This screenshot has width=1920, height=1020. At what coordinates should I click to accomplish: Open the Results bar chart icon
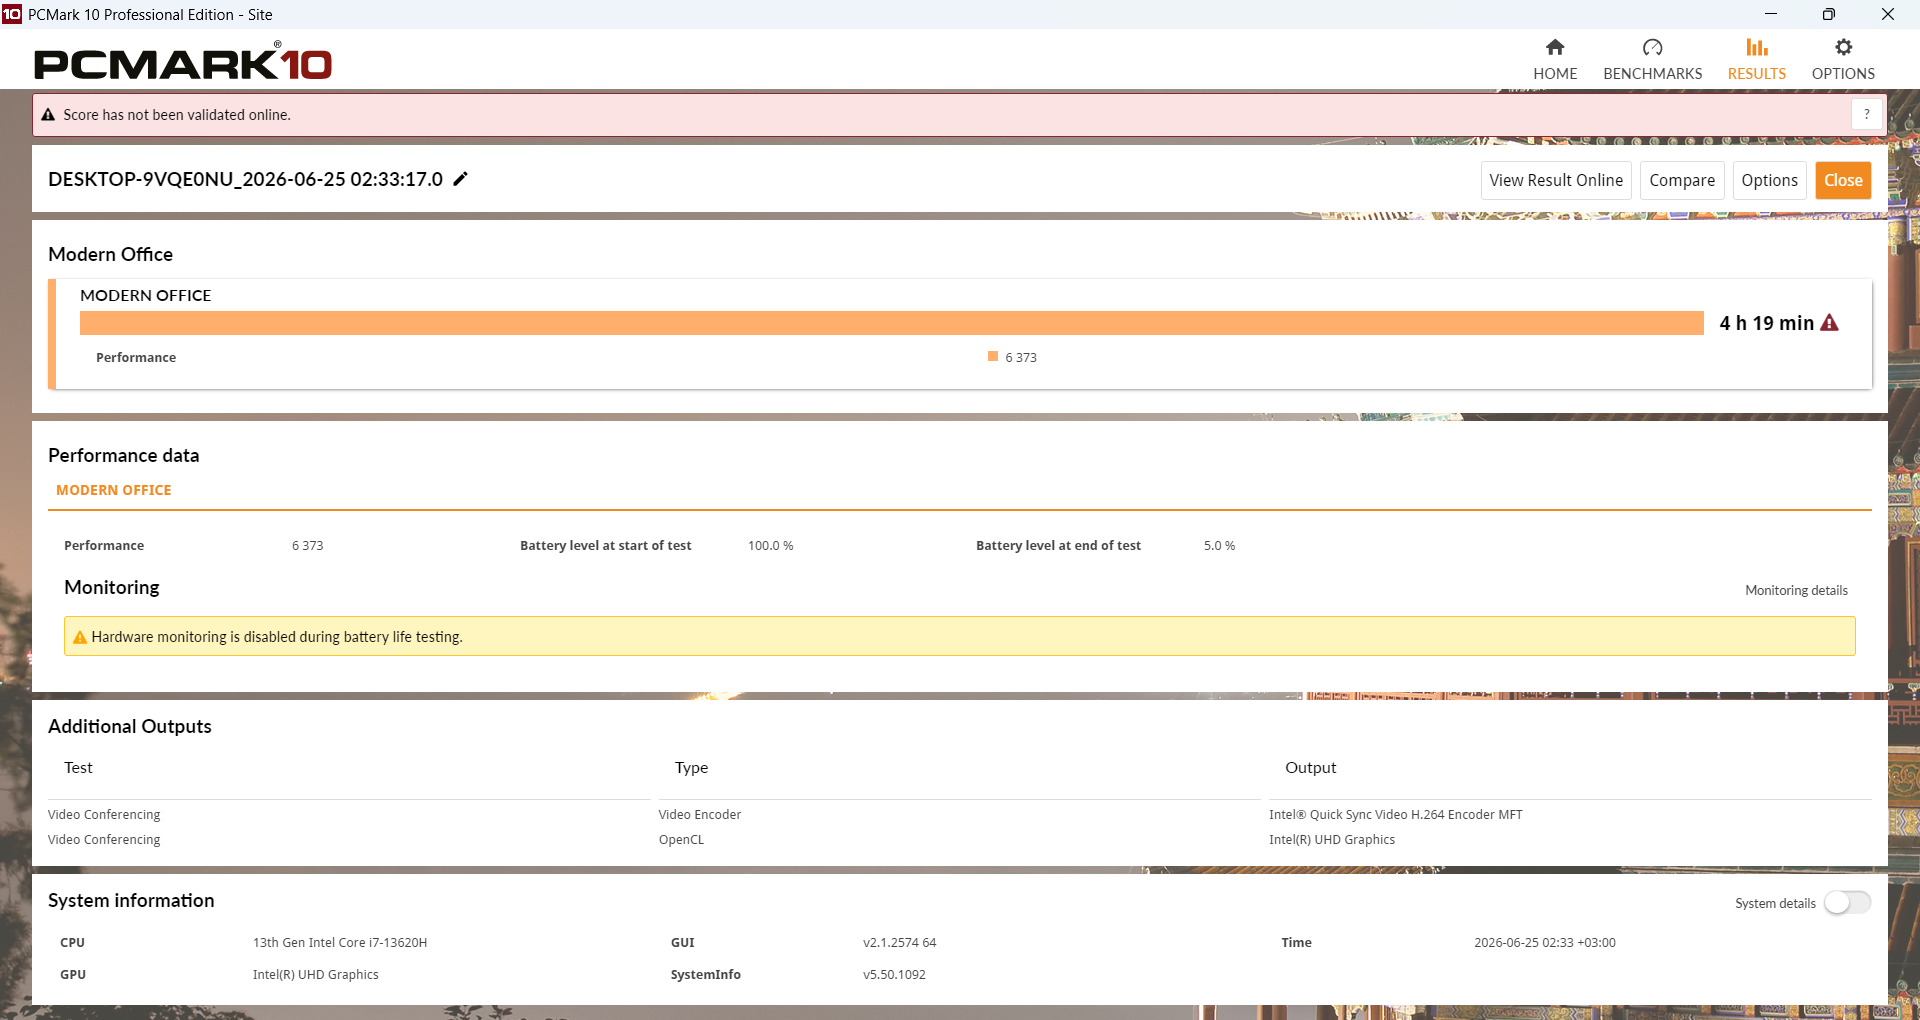1757,47
